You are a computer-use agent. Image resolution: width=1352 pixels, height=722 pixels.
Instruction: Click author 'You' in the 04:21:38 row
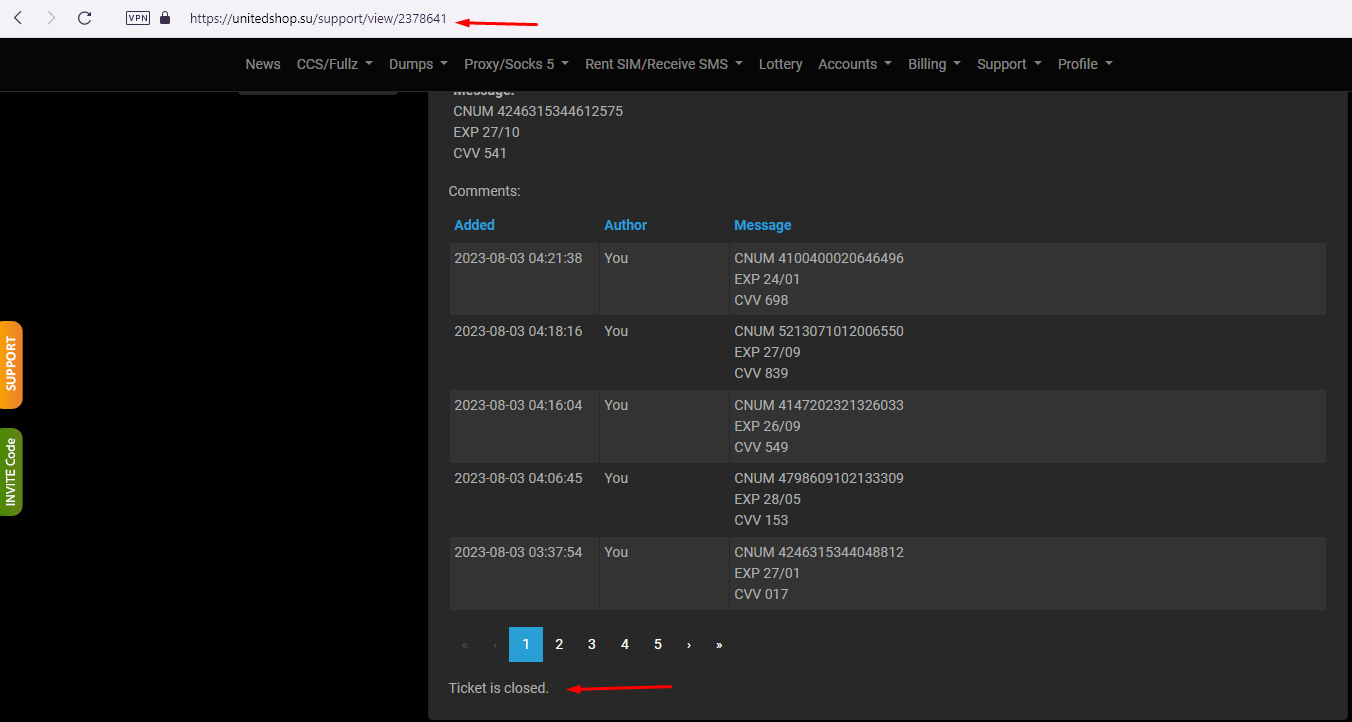tap(616, 258)
